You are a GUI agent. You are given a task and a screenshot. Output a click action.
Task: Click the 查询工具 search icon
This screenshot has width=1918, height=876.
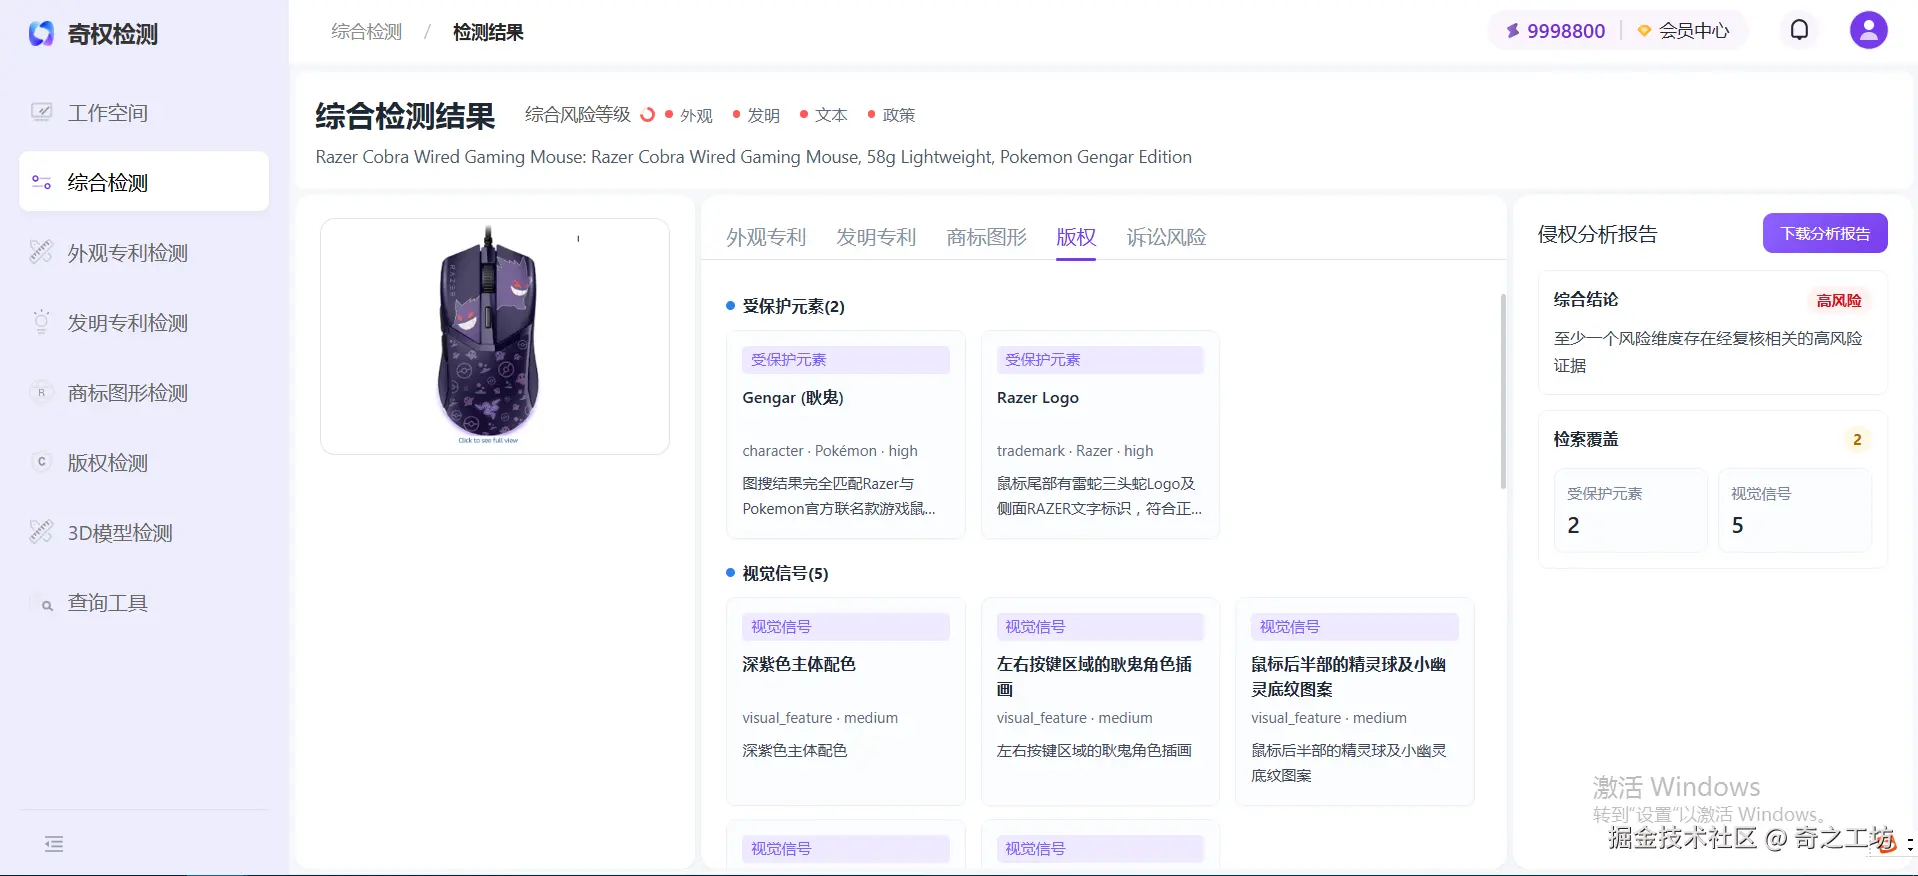[x=45, y=604]
